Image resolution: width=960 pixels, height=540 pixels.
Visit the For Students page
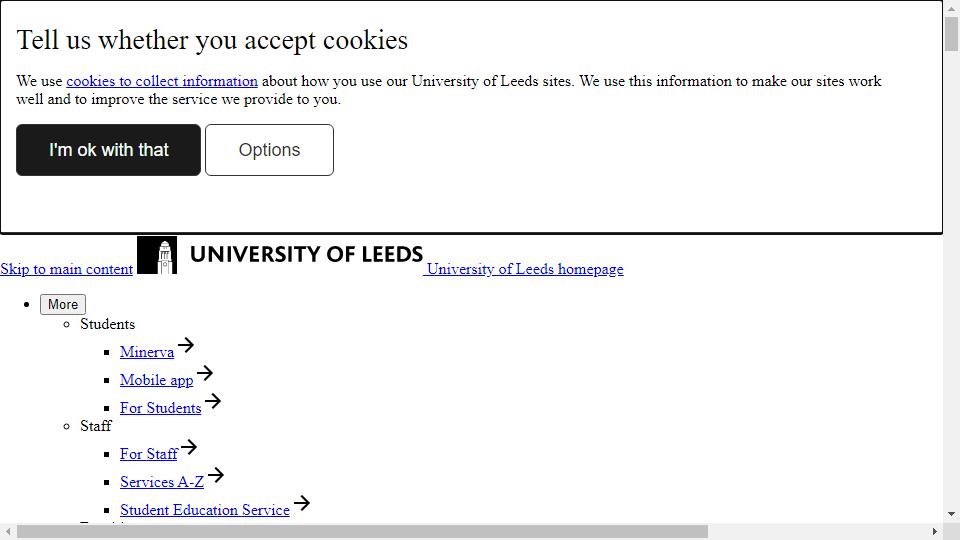pyautogui.click(x=160, y=408)
